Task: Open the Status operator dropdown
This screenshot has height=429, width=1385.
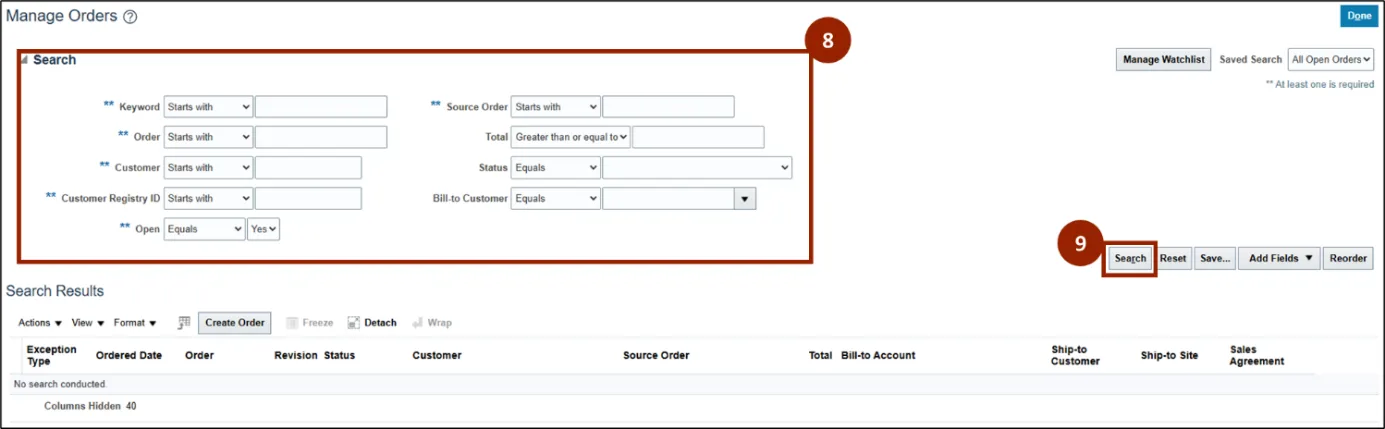Action: tap(555, 168)
